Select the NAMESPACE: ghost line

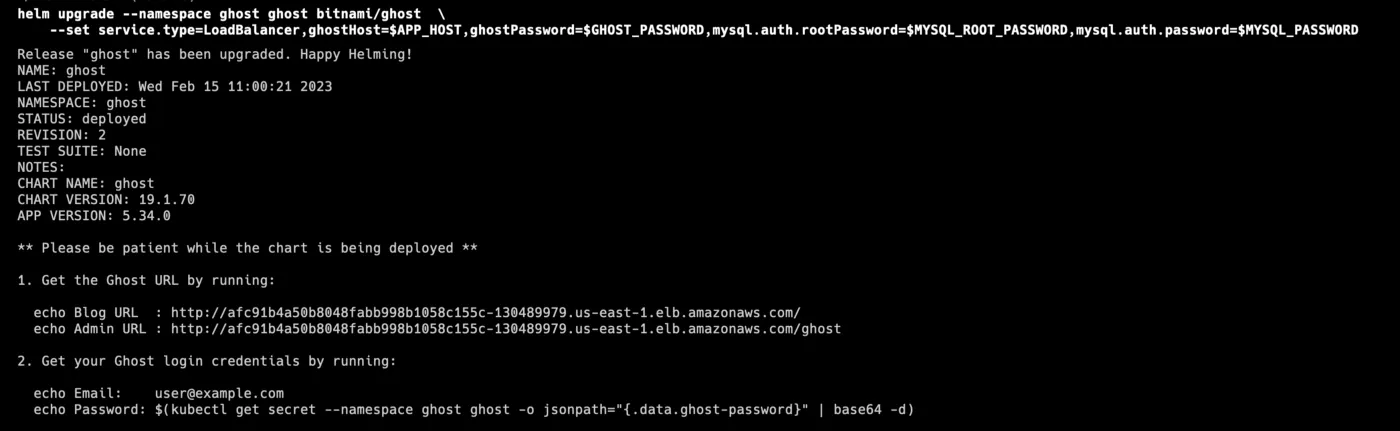click(x=81, y=102)
